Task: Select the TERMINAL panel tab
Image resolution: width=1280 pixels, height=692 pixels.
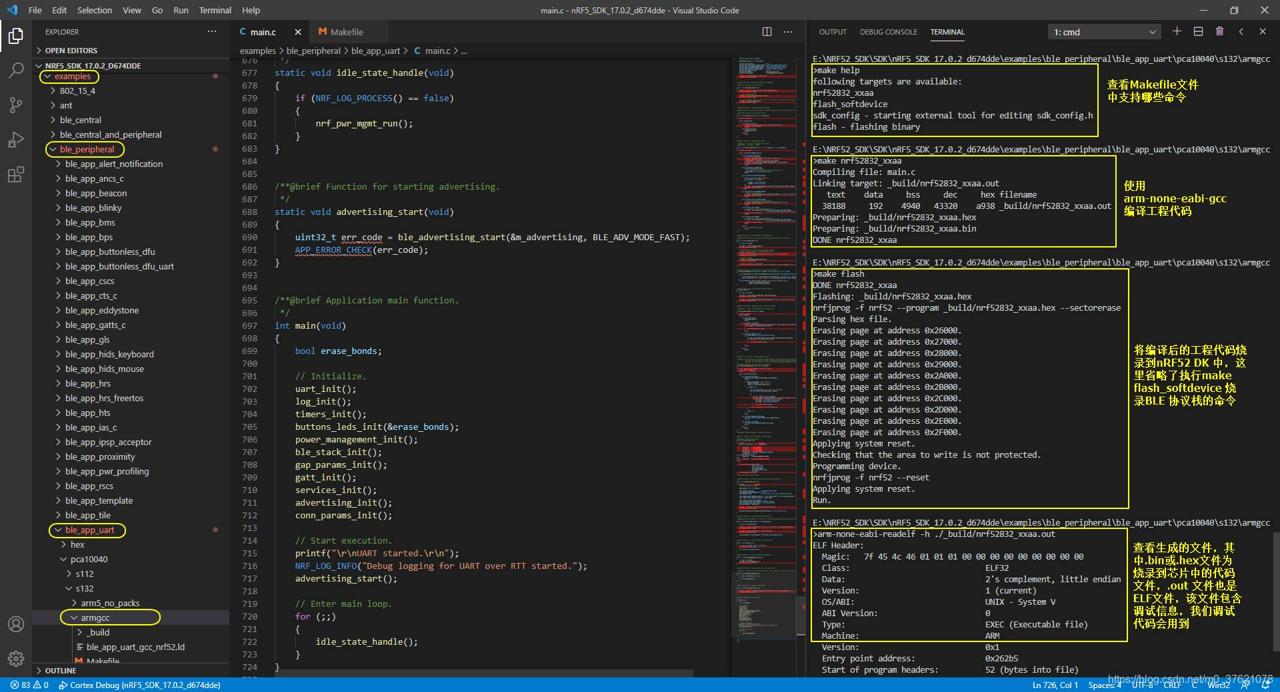Action: click(947, 32)
